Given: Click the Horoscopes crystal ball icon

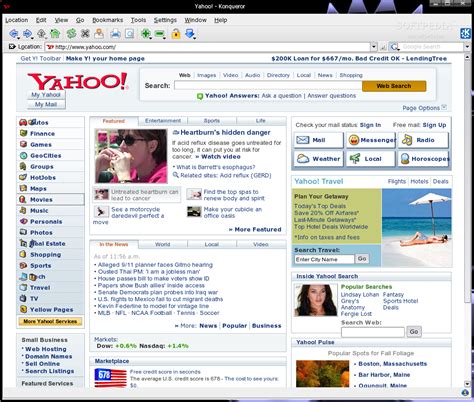Looking at the screenshot, I should [405, 159].
